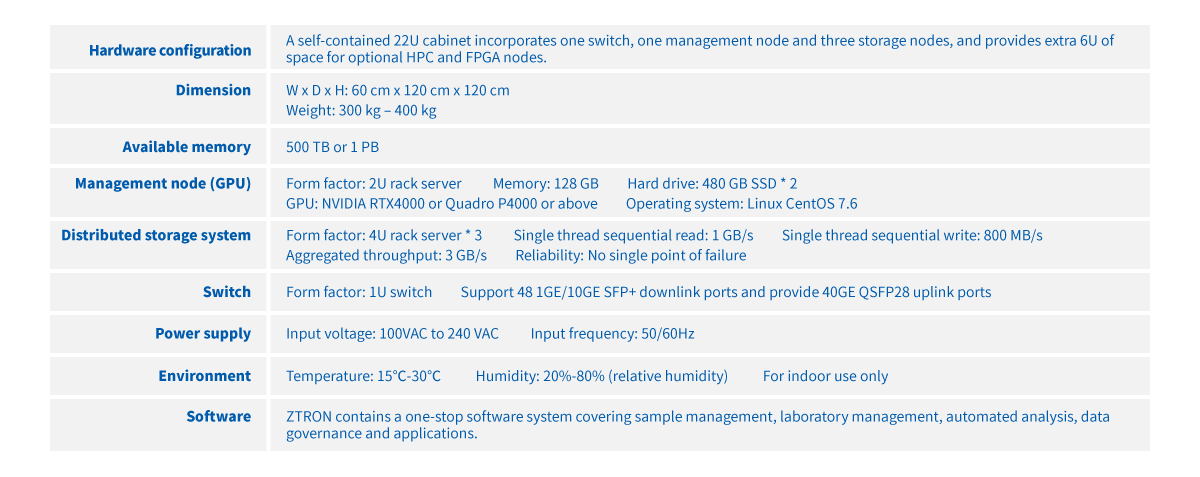Select the Software row heading
The height and width of the screenshot is (477, 1200).
[x=218, y=416]
